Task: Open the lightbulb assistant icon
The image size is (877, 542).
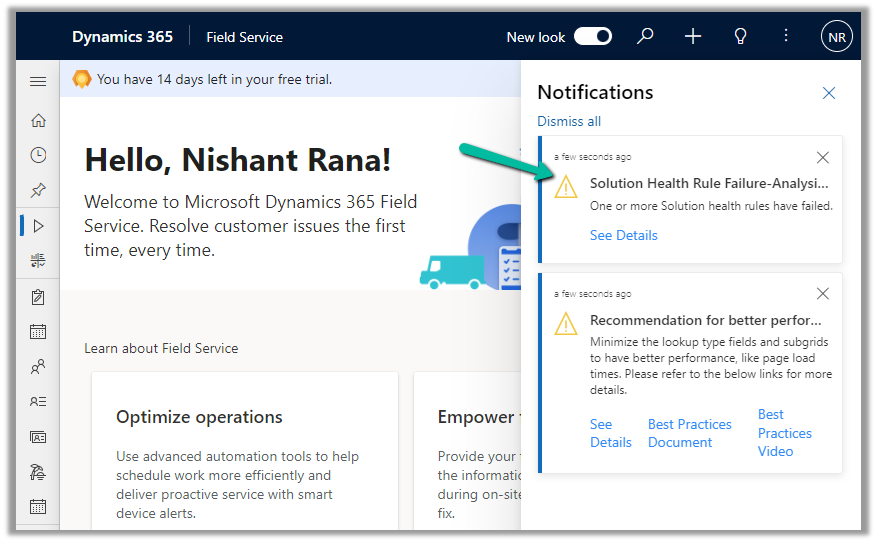Action: [740, 37]
